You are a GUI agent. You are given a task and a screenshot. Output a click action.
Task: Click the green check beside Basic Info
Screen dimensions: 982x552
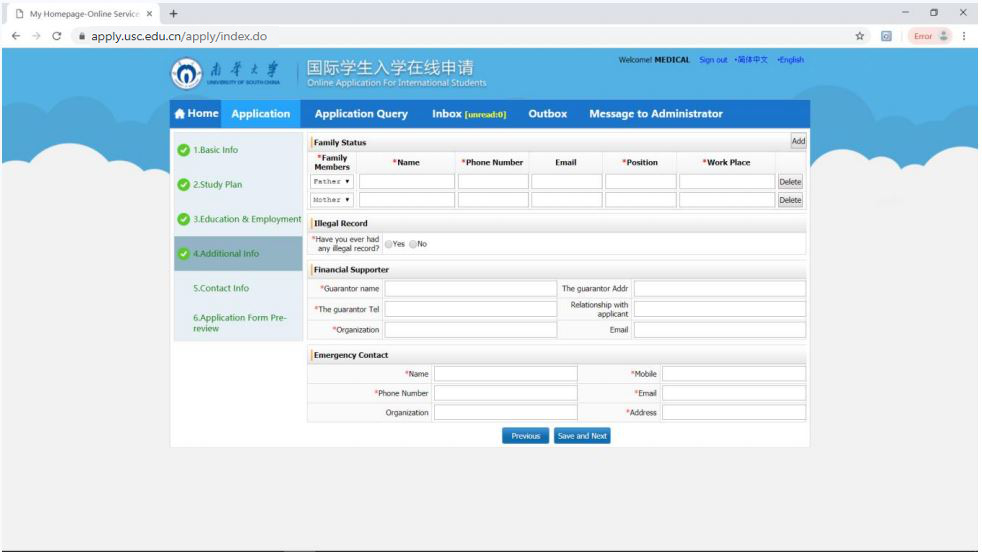[183, 150]
